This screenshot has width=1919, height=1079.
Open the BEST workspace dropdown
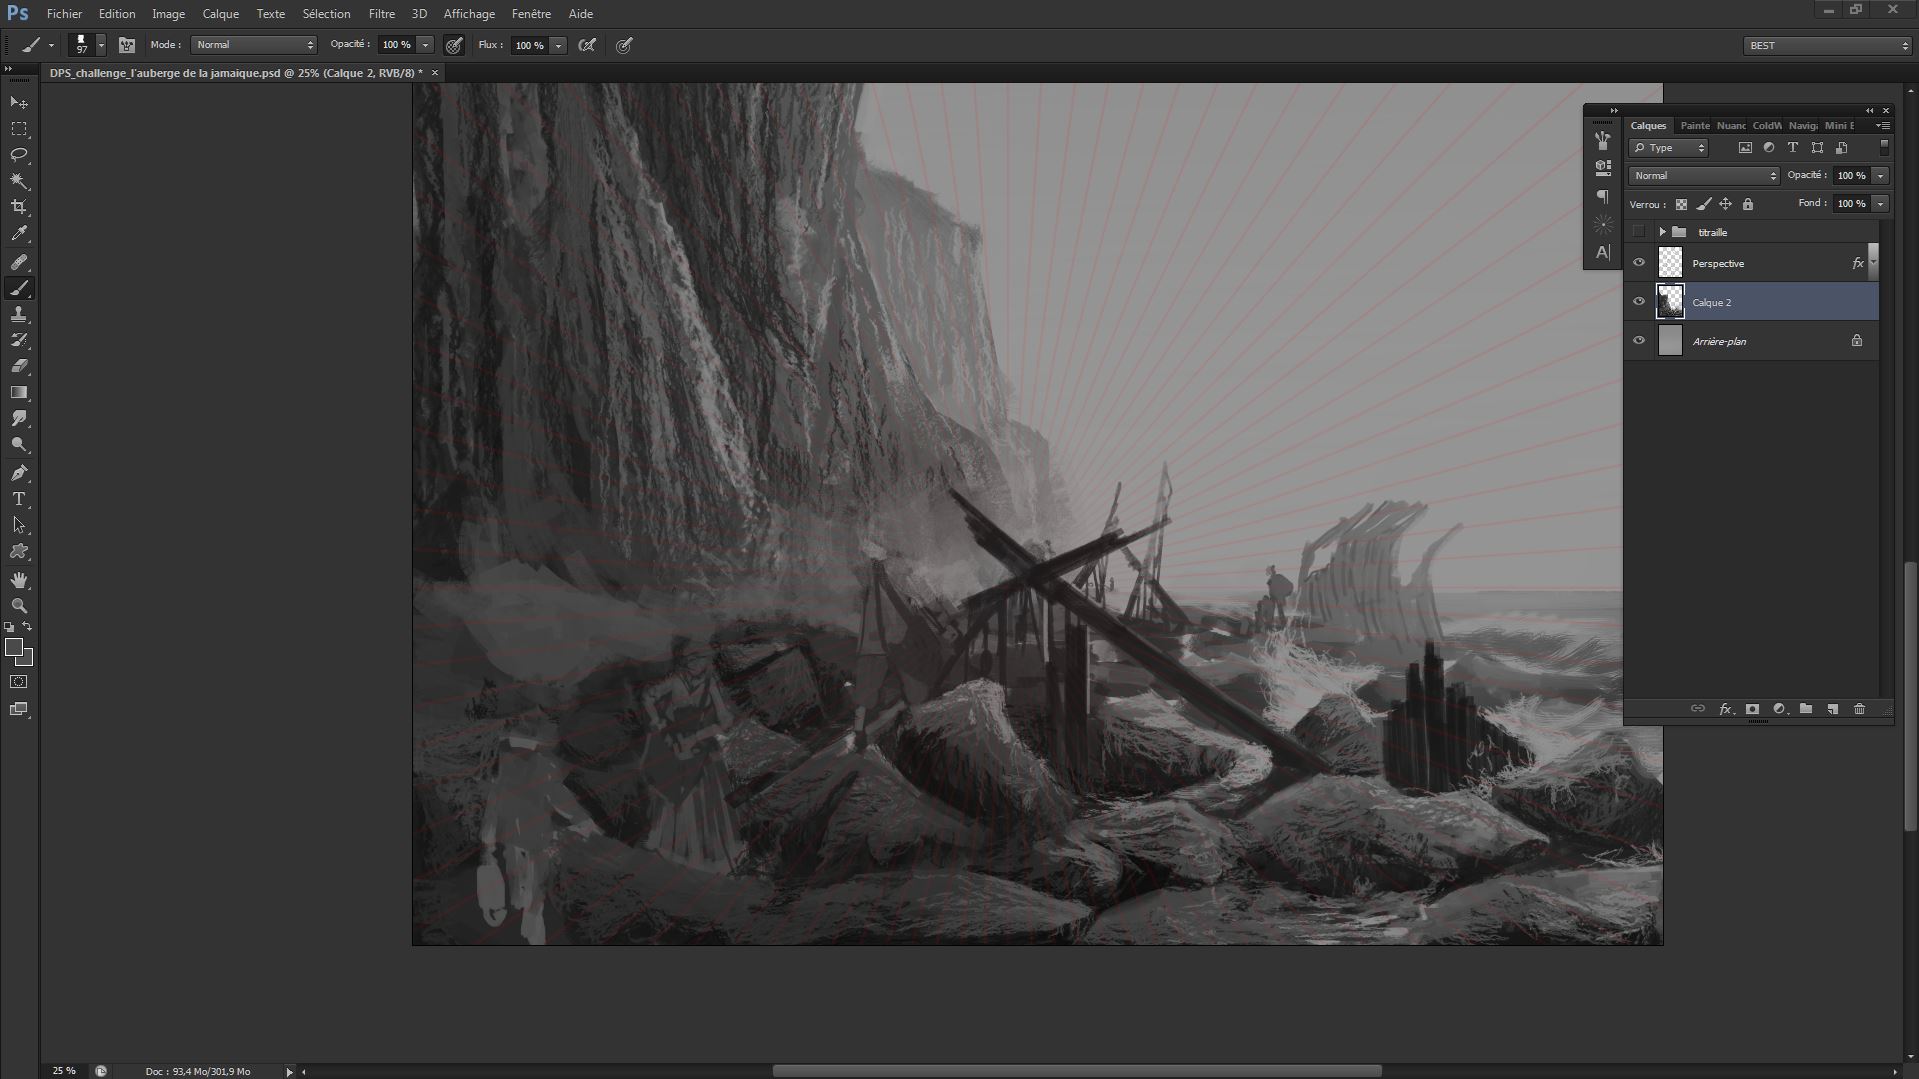click(1826, 46)
